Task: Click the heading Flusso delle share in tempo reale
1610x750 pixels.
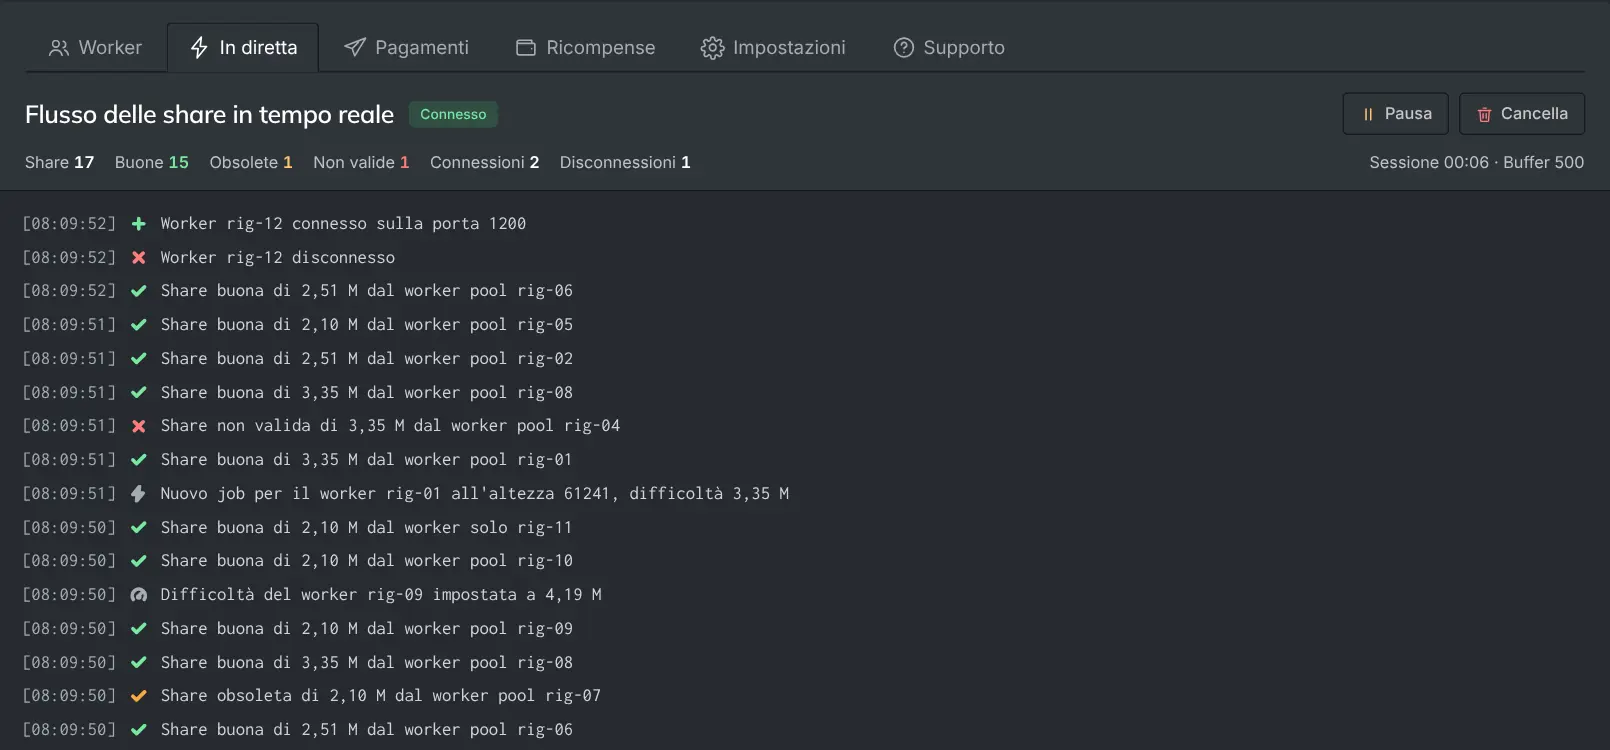Action: 210,115
